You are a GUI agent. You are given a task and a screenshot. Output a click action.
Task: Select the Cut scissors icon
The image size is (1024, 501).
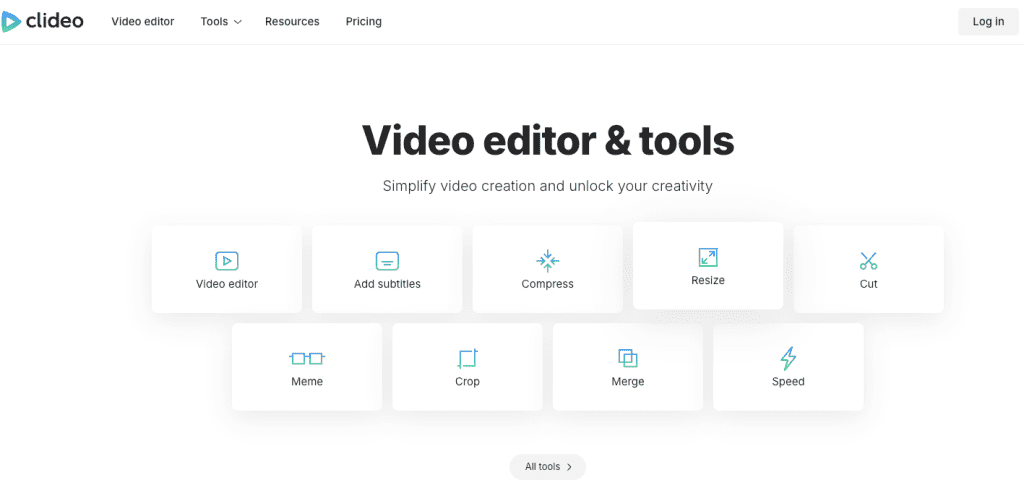click(868, 261)
